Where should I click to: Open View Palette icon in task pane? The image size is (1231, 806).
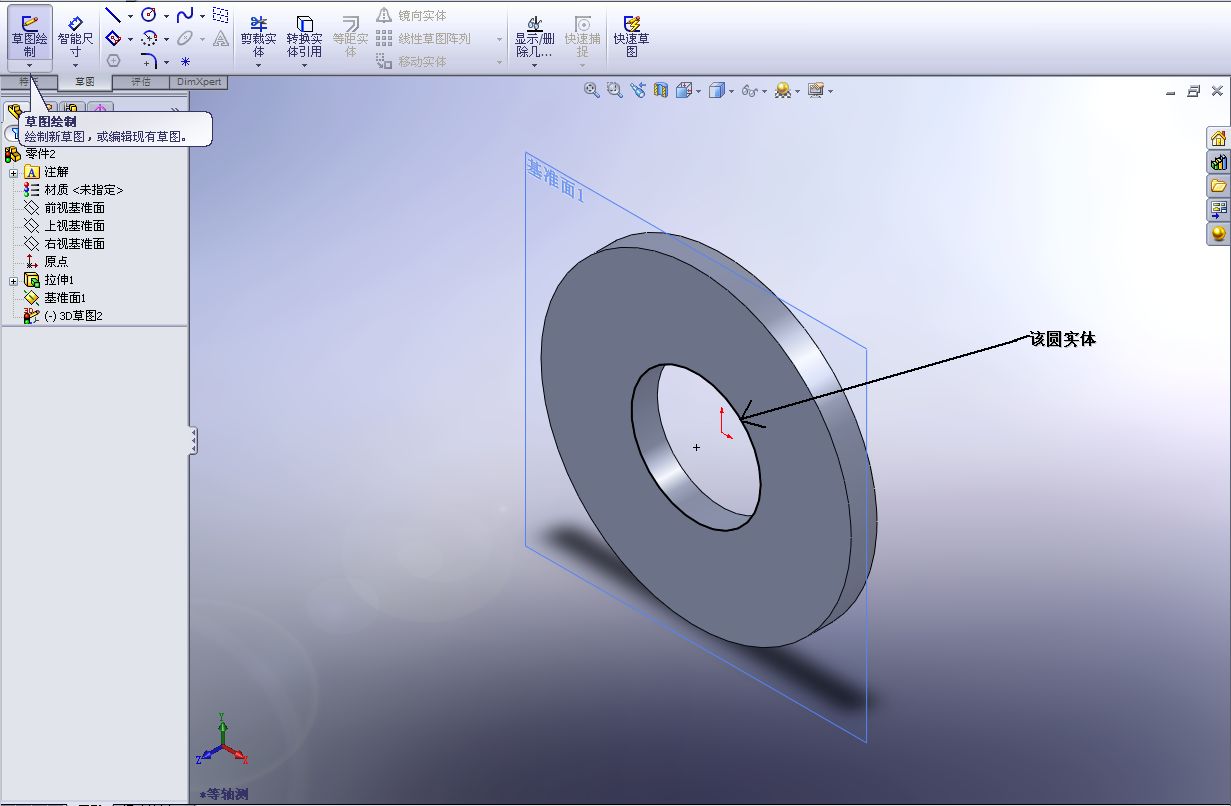[1218, 210]
